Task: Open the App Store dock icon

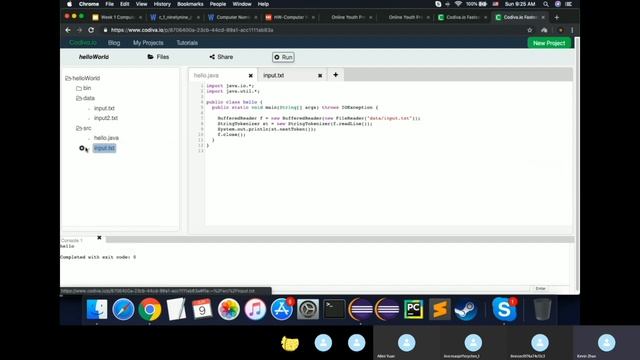Action: pyautogui.click(x=282, y=309)
